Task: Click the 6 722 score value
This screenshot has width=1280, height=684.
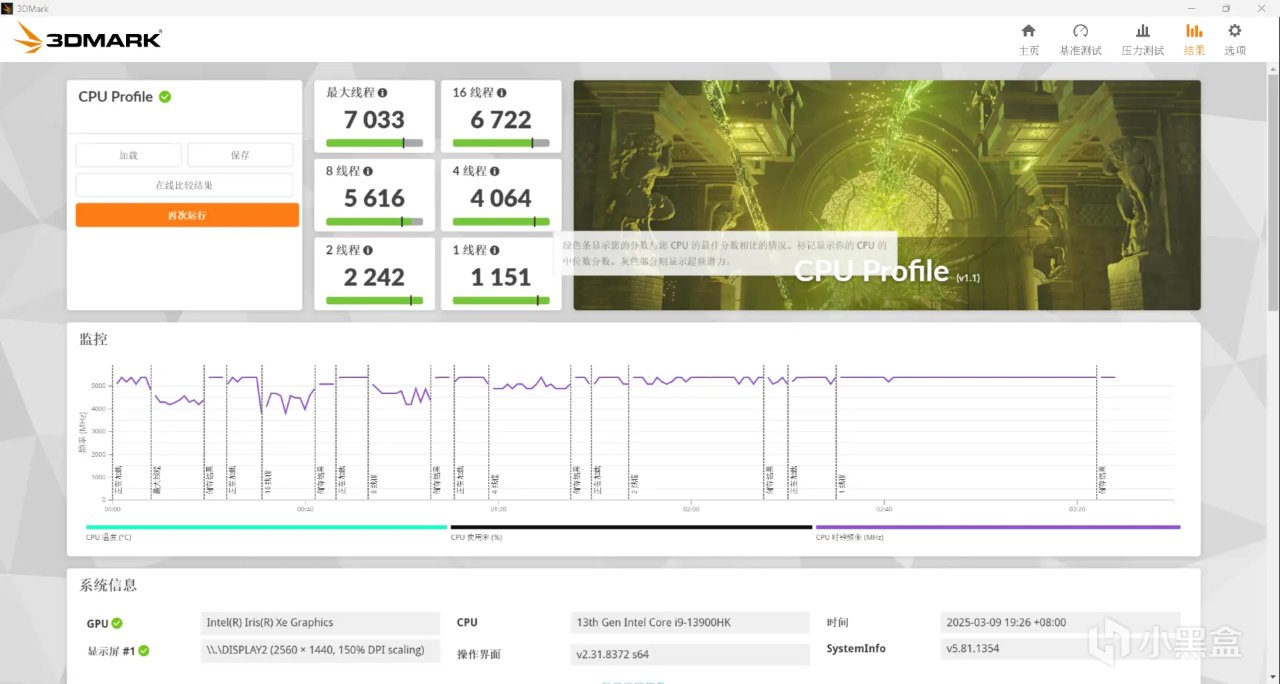Action: pyautogui.click(x=501, y=120)
